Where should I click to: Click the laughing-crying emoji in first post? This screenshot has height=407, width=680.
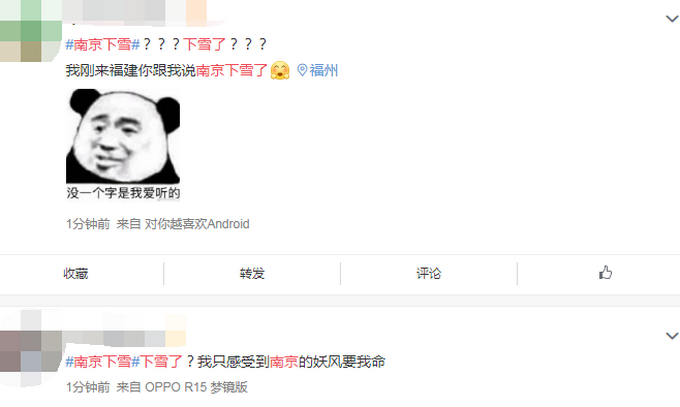tap(280, 70)
